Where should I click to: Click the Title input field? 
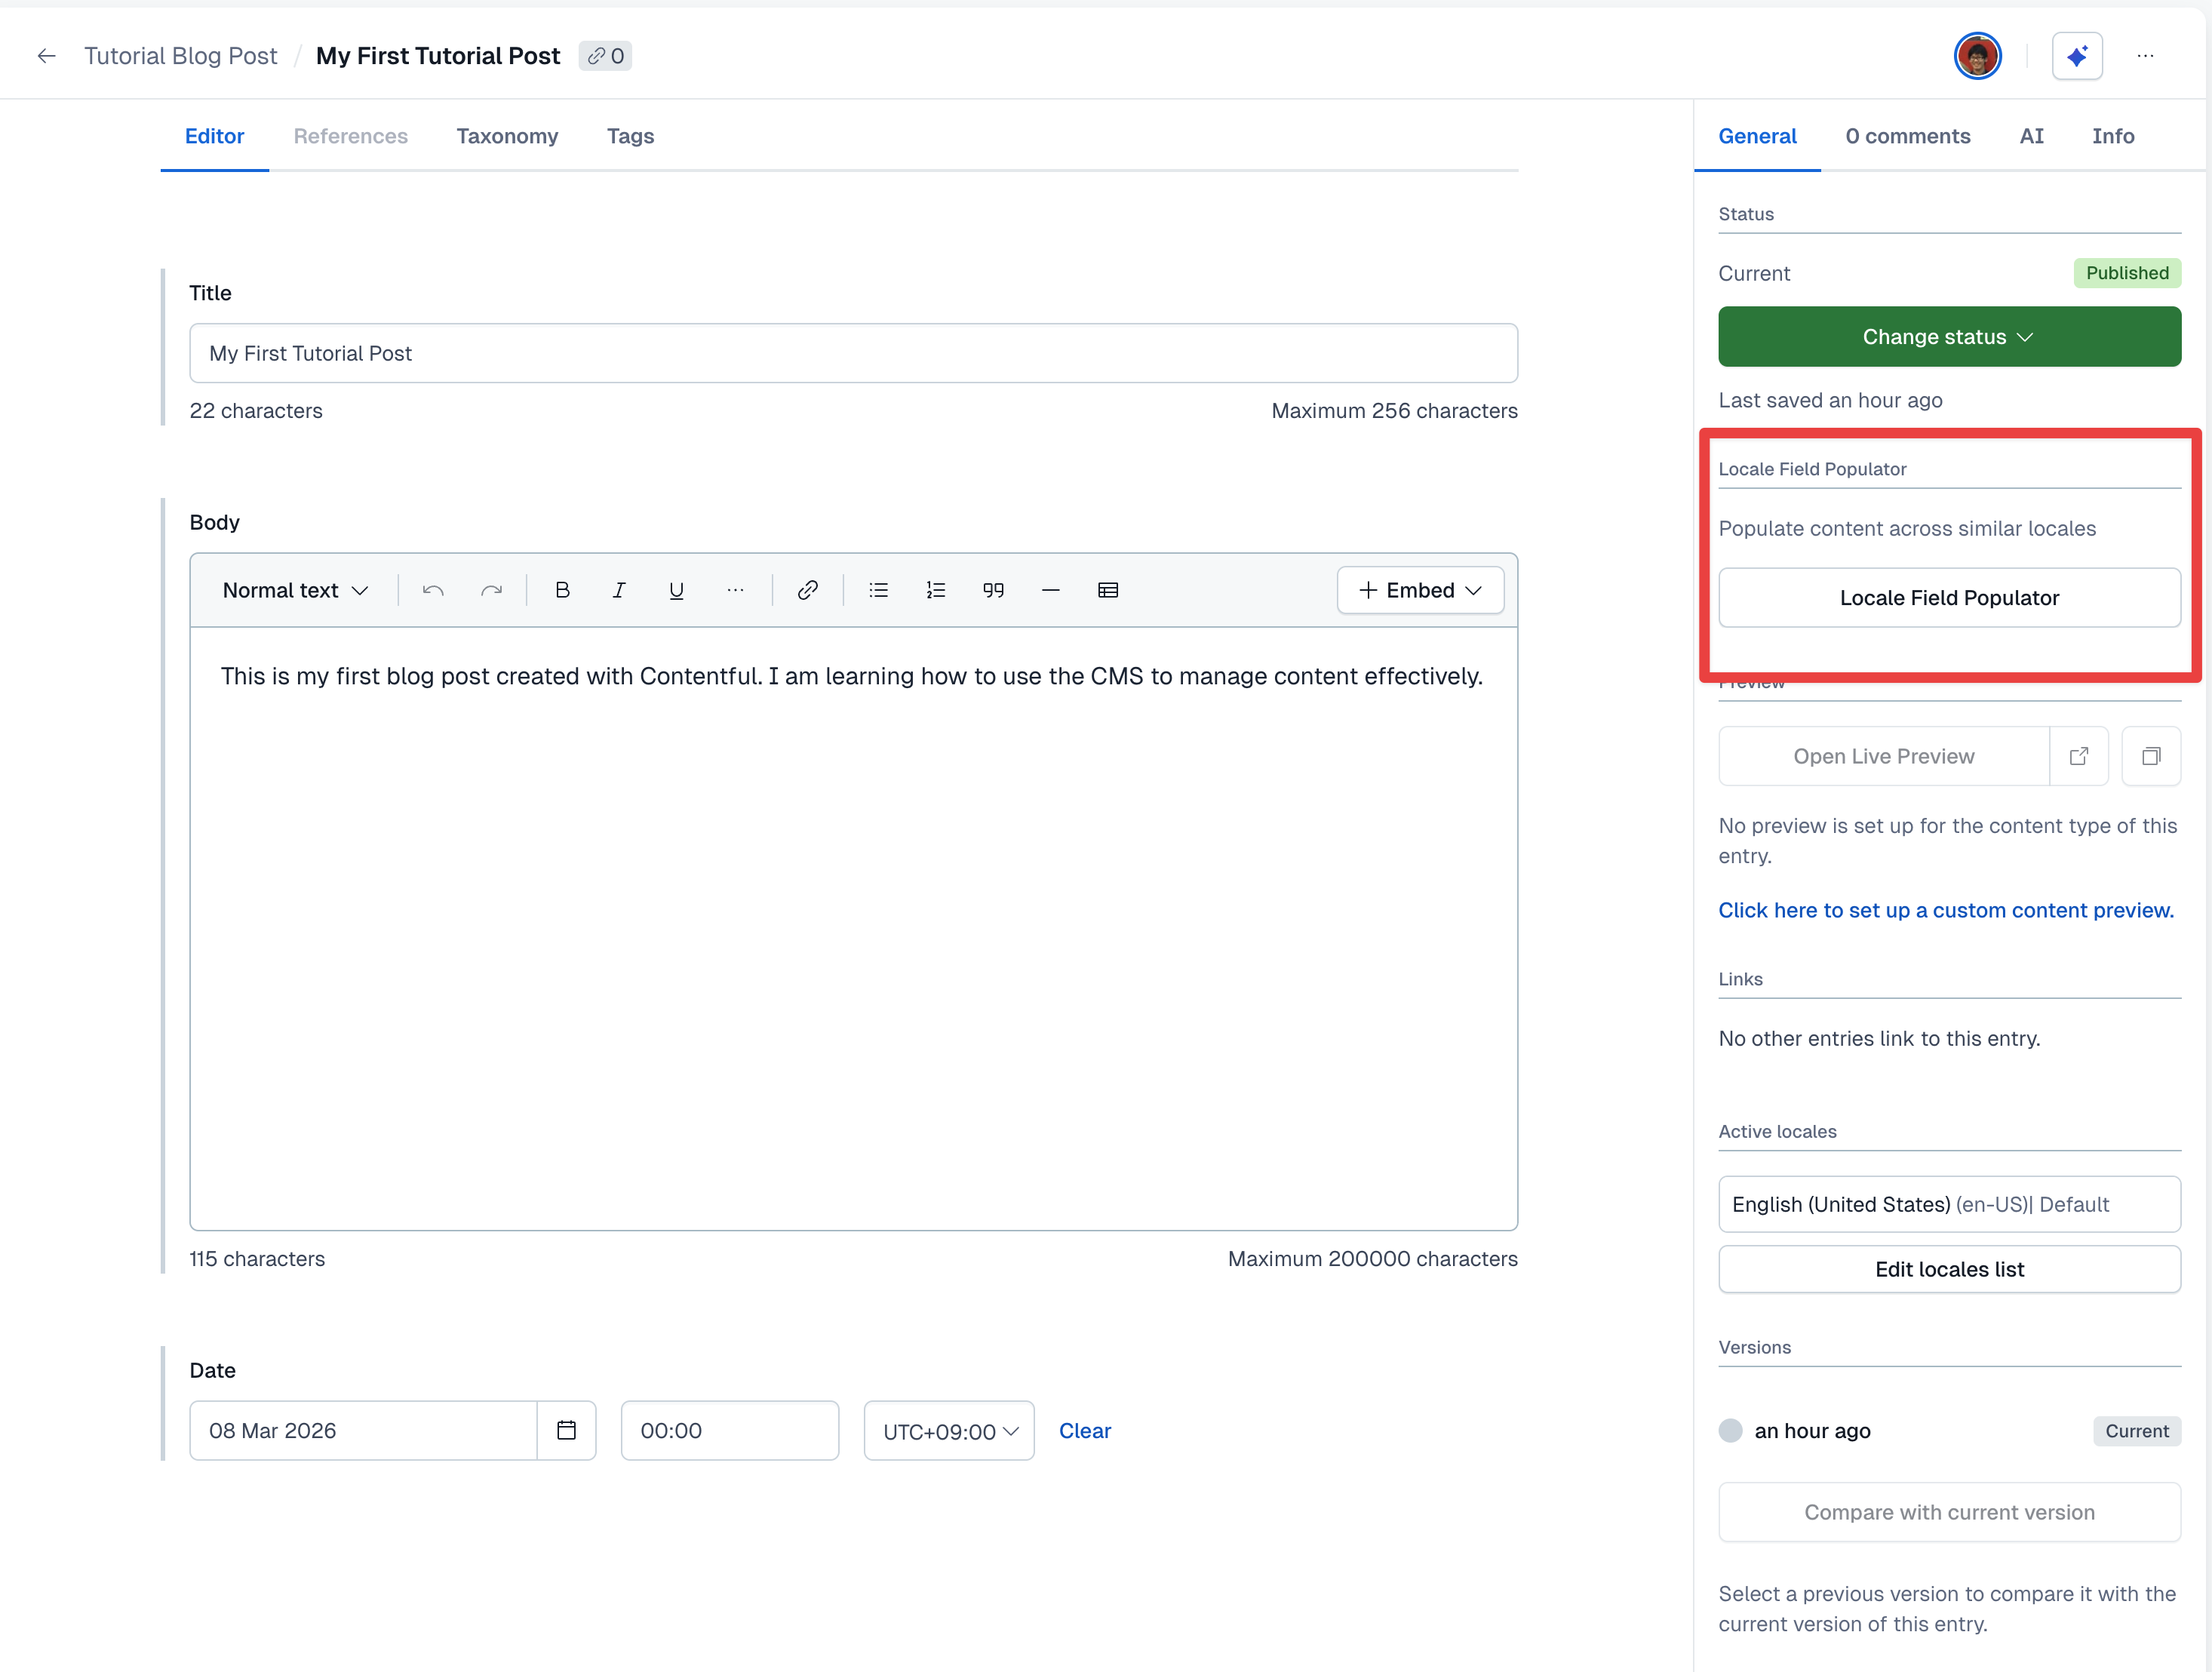853,353
